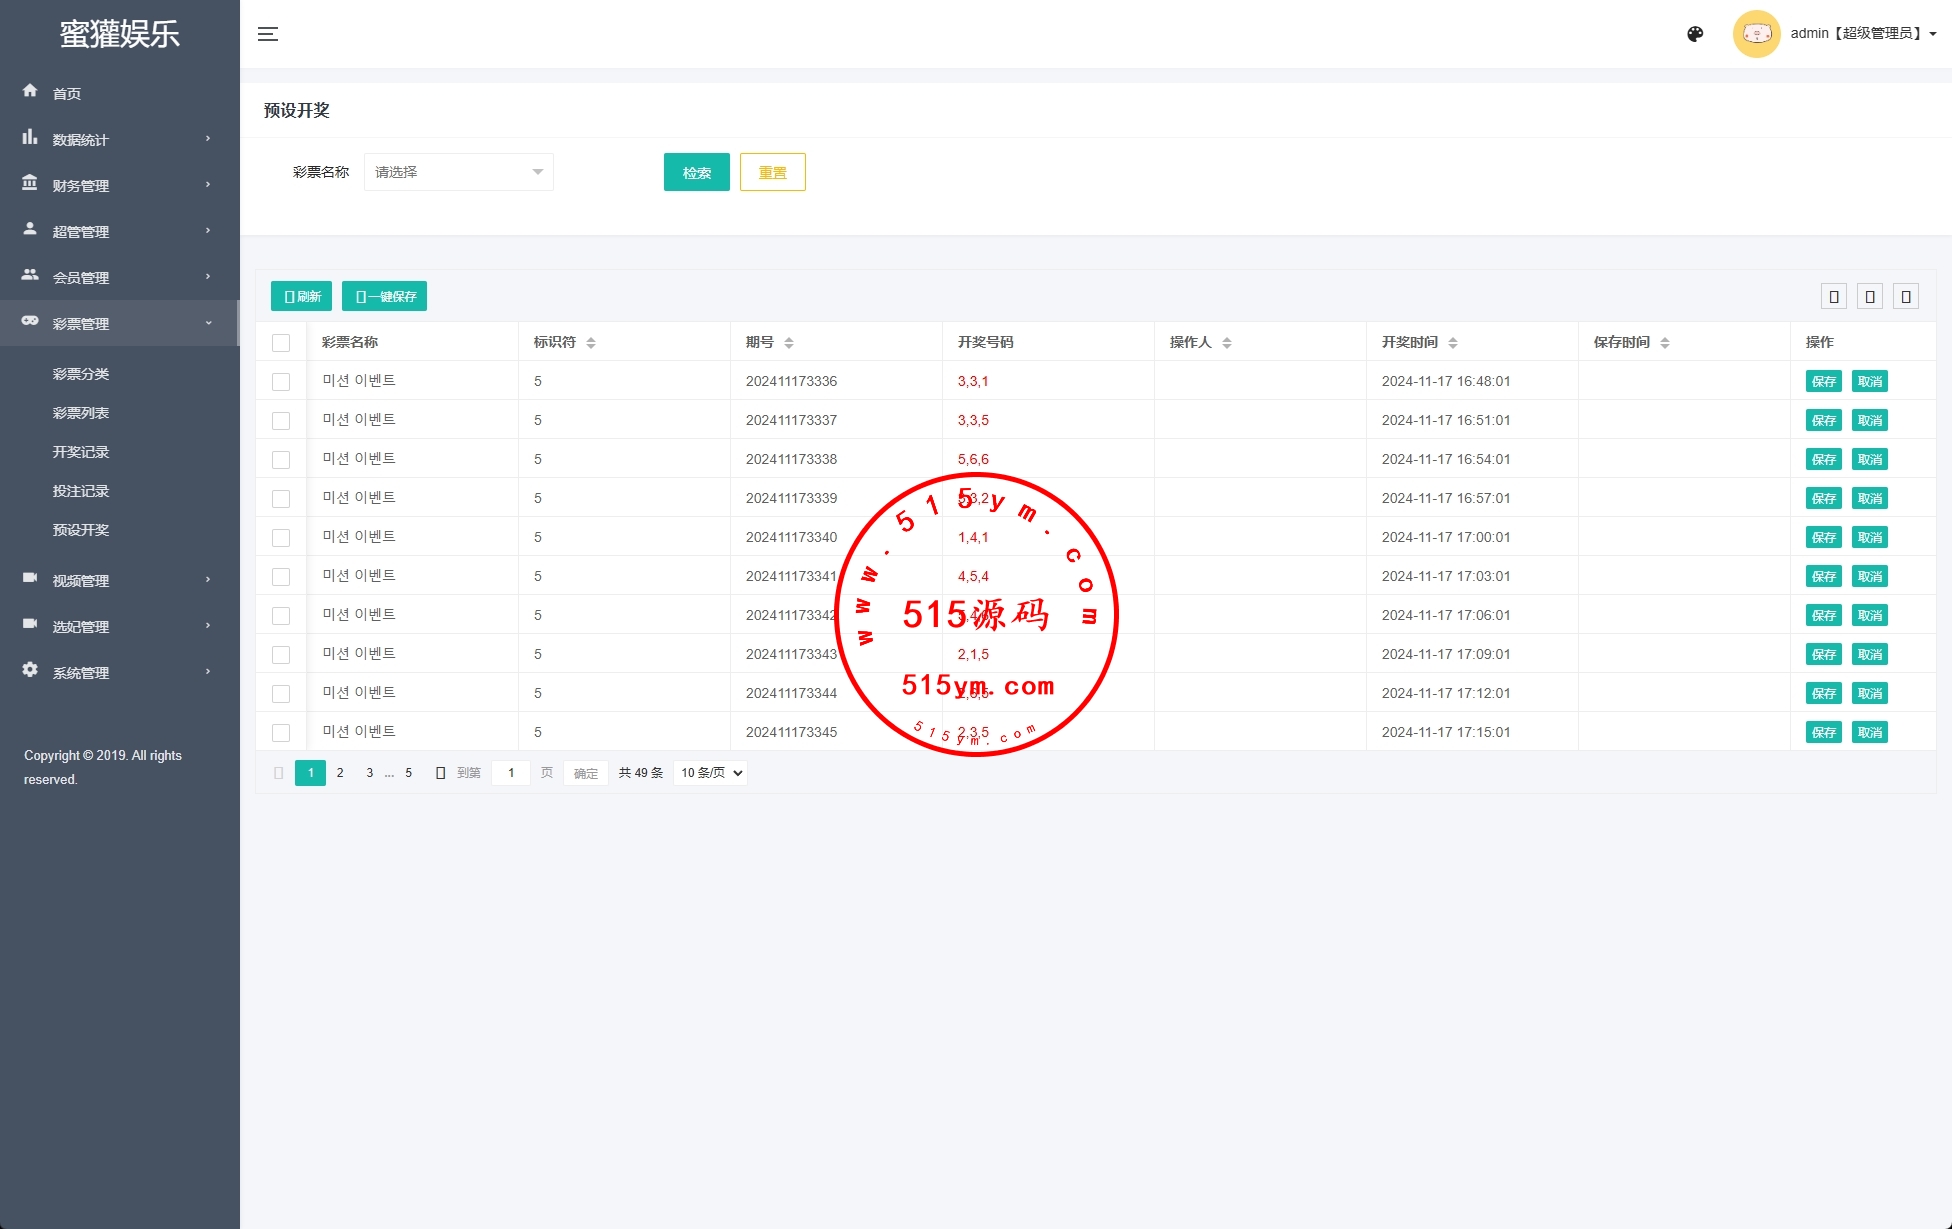This screenshot has height=1229, width=1952.
Task: Check the row for 期号 202411173336
Action: (x=281, y=382)
